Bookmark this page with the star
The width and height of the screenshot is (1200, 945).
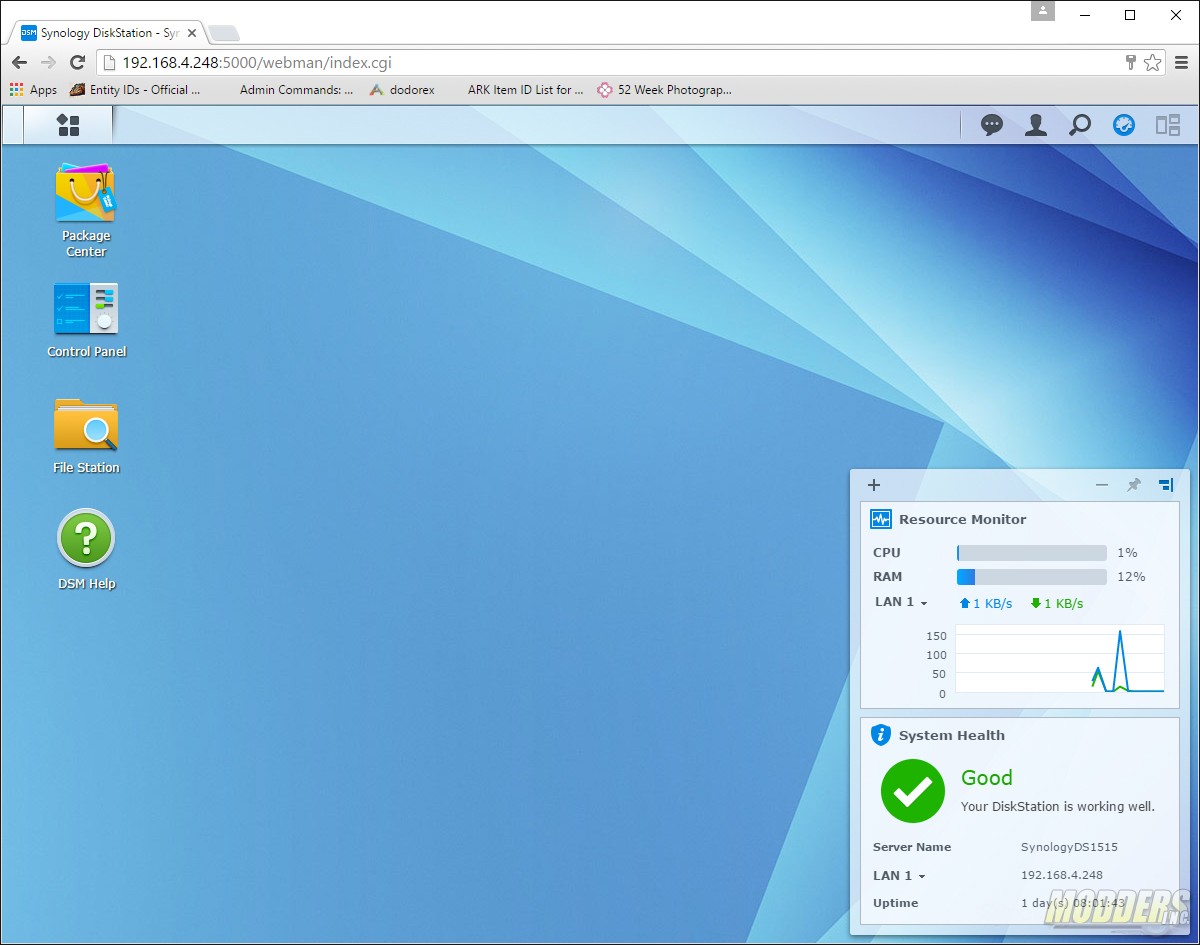pos(1153,62)
